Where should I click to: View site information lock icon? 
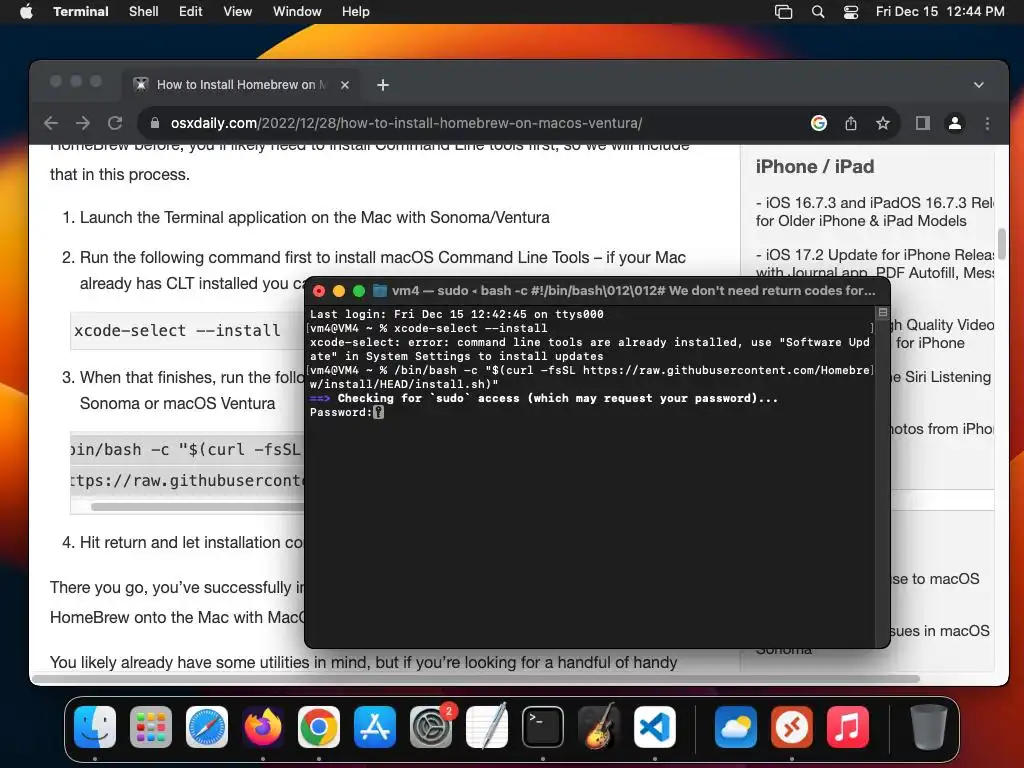(155, 123)
